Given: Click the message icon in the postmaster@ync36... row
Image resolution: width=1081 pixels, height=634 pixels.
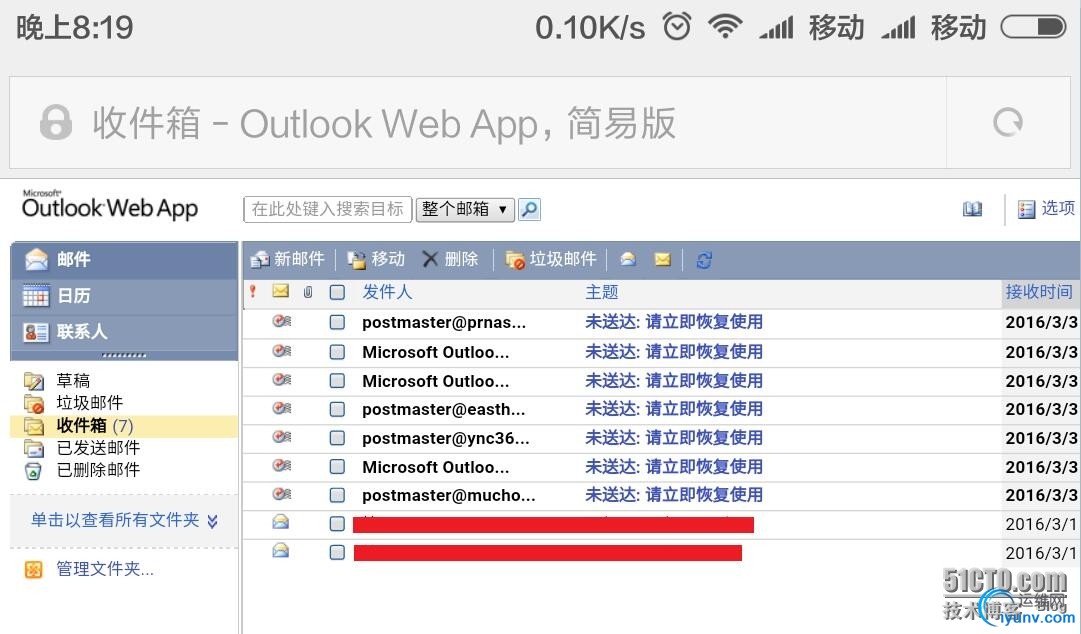Looking at the screenshot, I should tap(281, 437).
